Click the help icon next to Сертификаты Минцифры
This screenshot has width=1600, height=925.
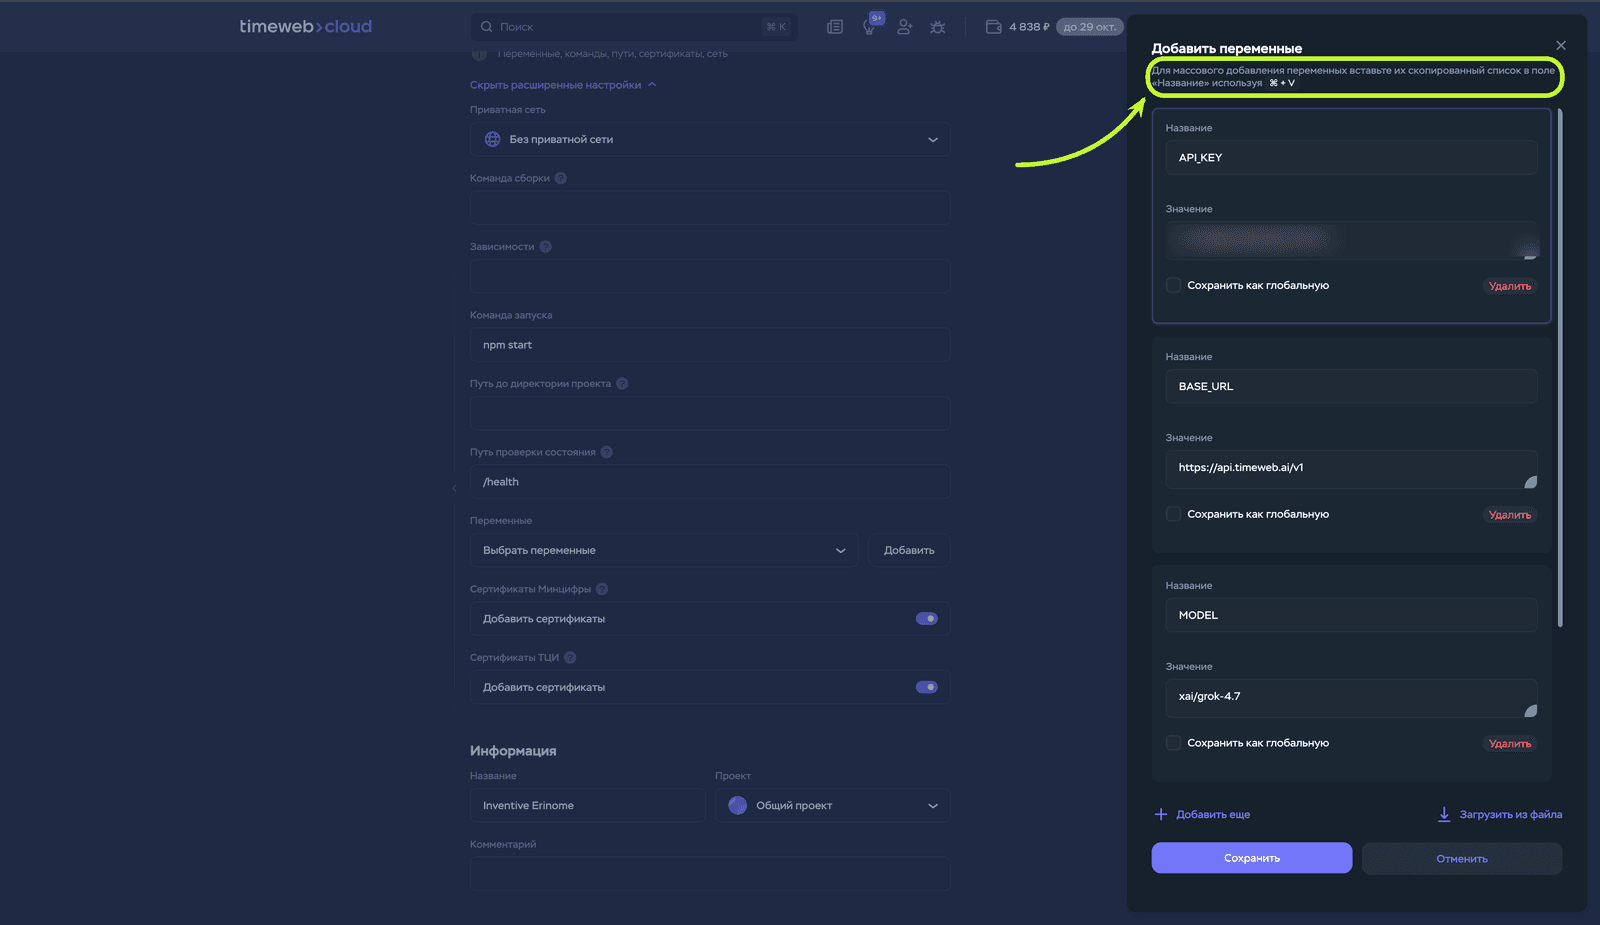pos(602,589)
